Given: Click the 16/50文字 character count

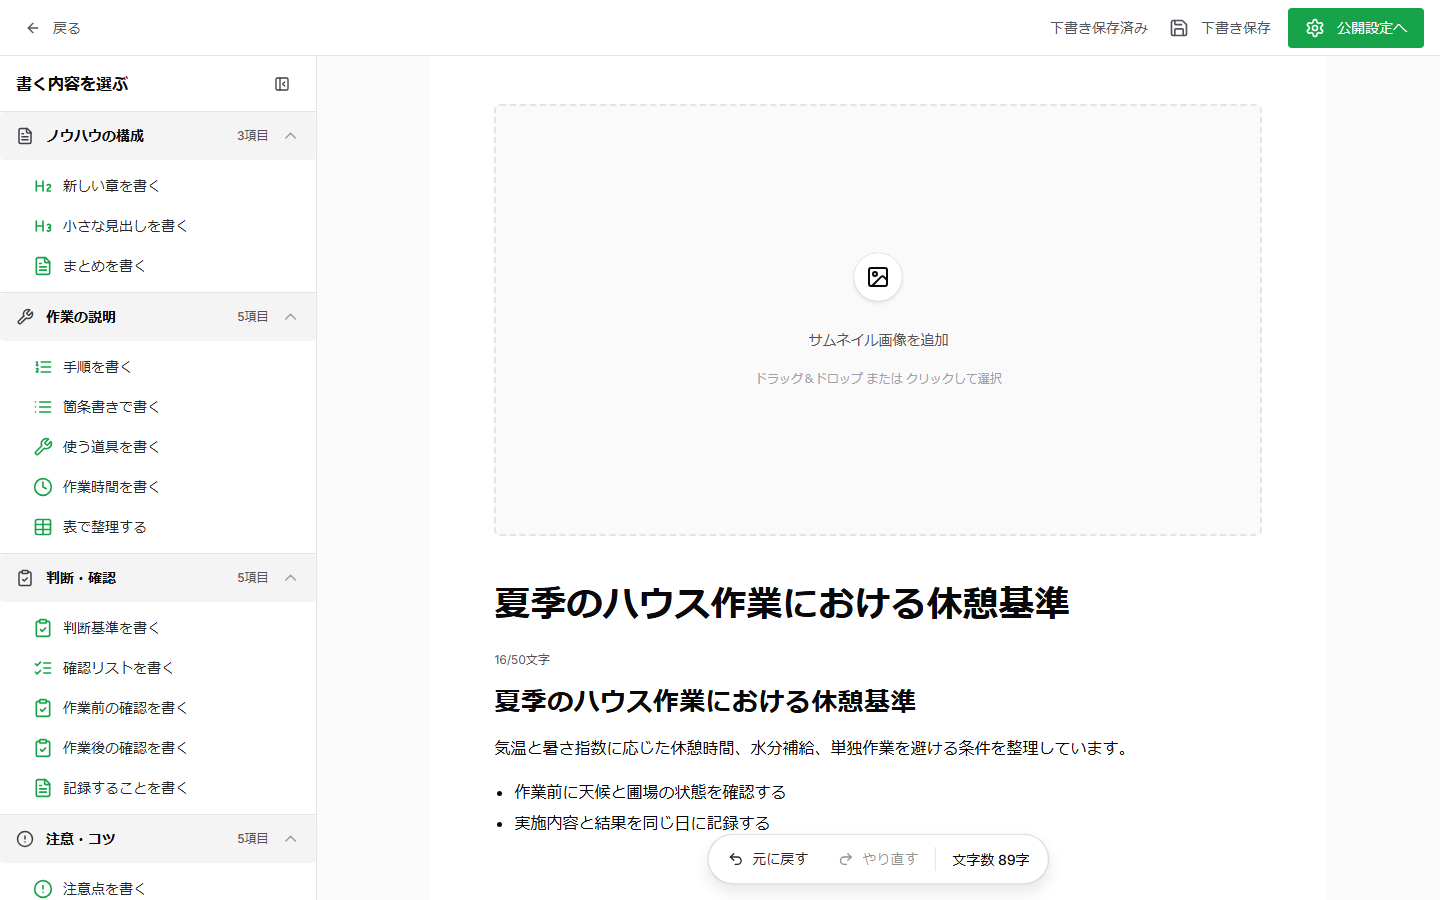Looking at the screenshot, I should click(522, 660).
